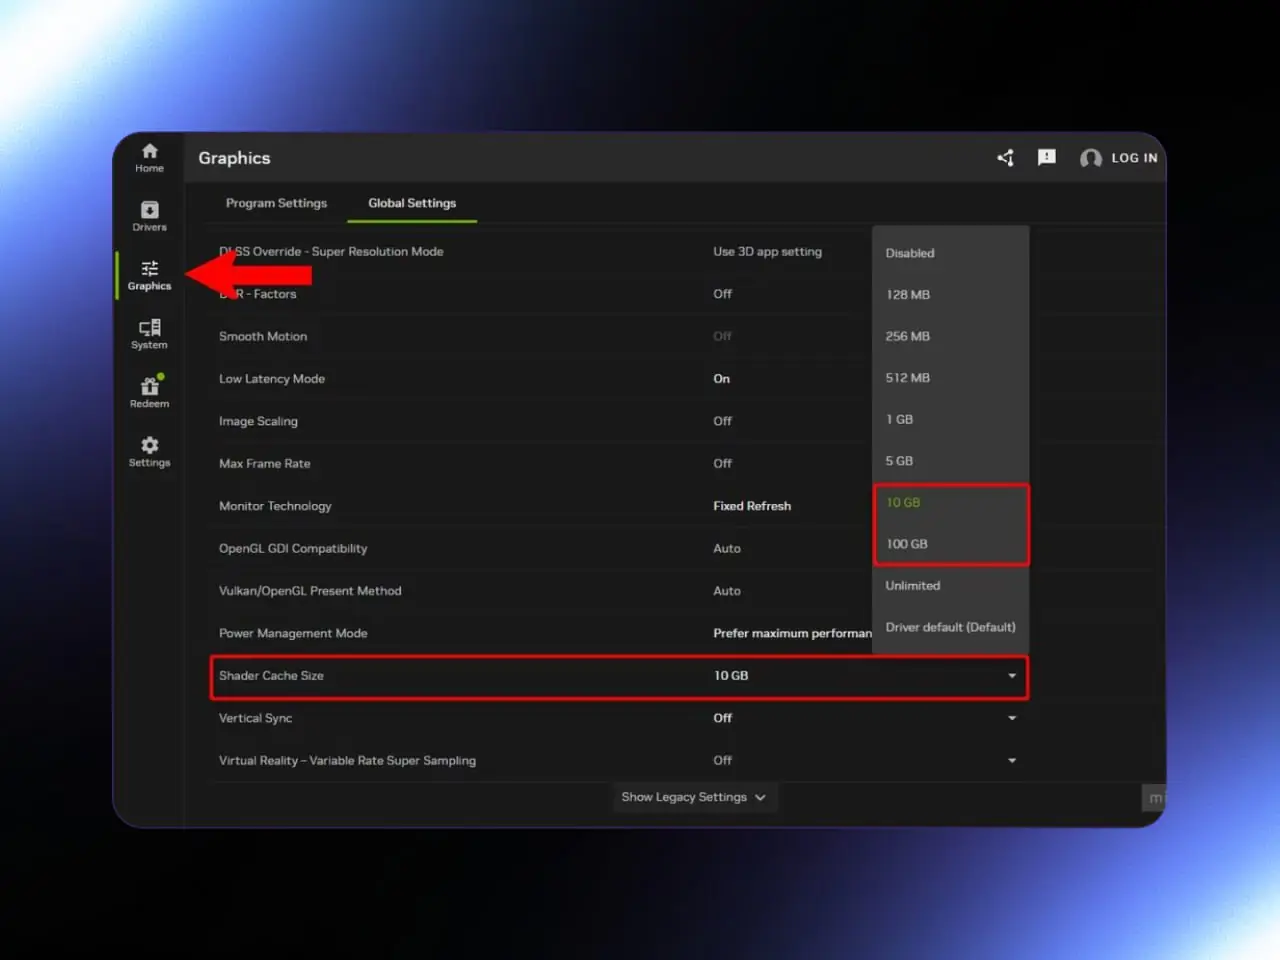The image size is (1280, 960).
Task: Open the System sidebar icon
Action: 149,334
